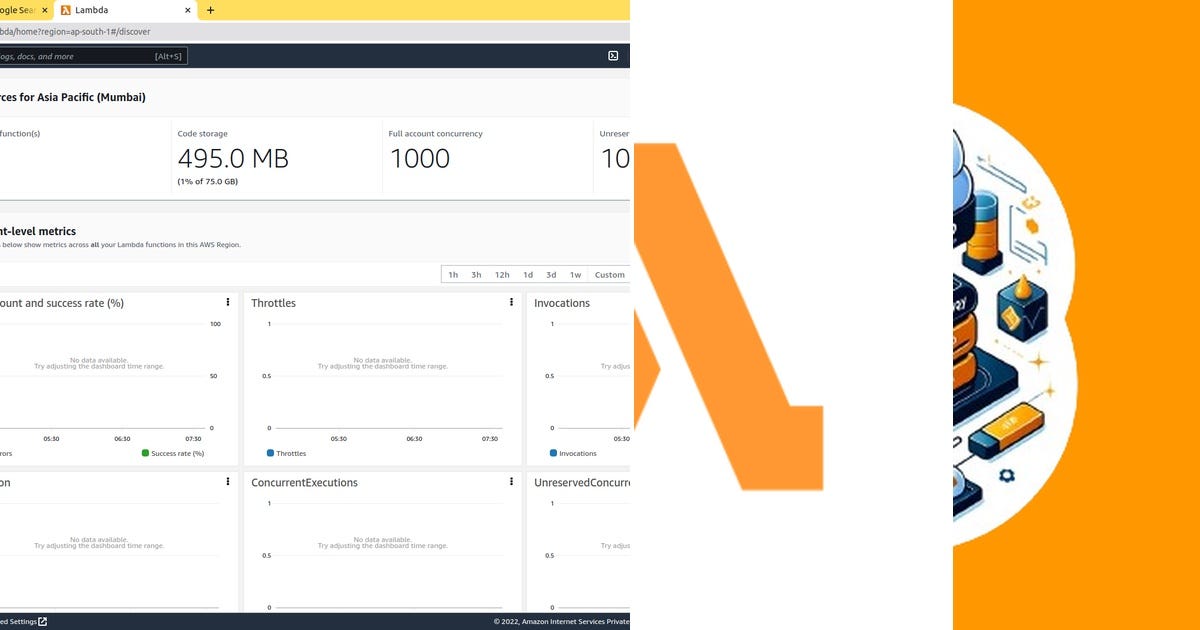Image resolution: width=1200 pixels, height=630 pixels.
Task: Click the Code storage label
Action: (x=203, y=133)
